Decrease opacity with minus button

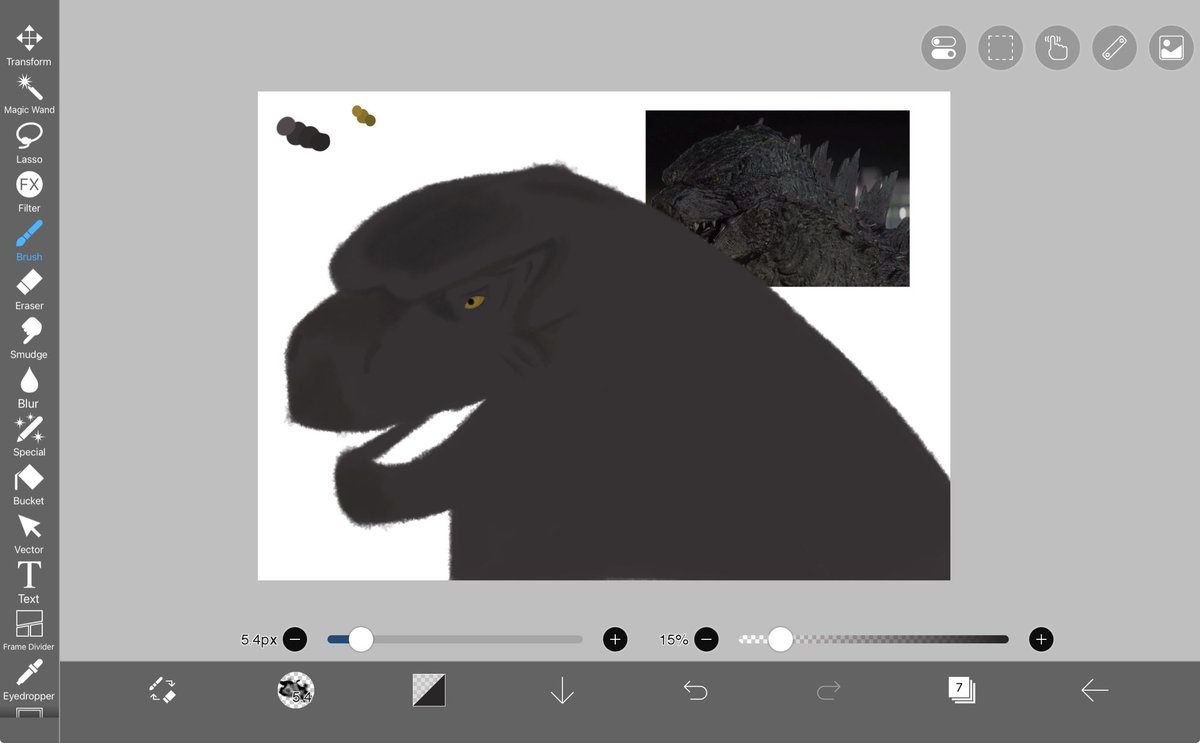pos(706,639)
